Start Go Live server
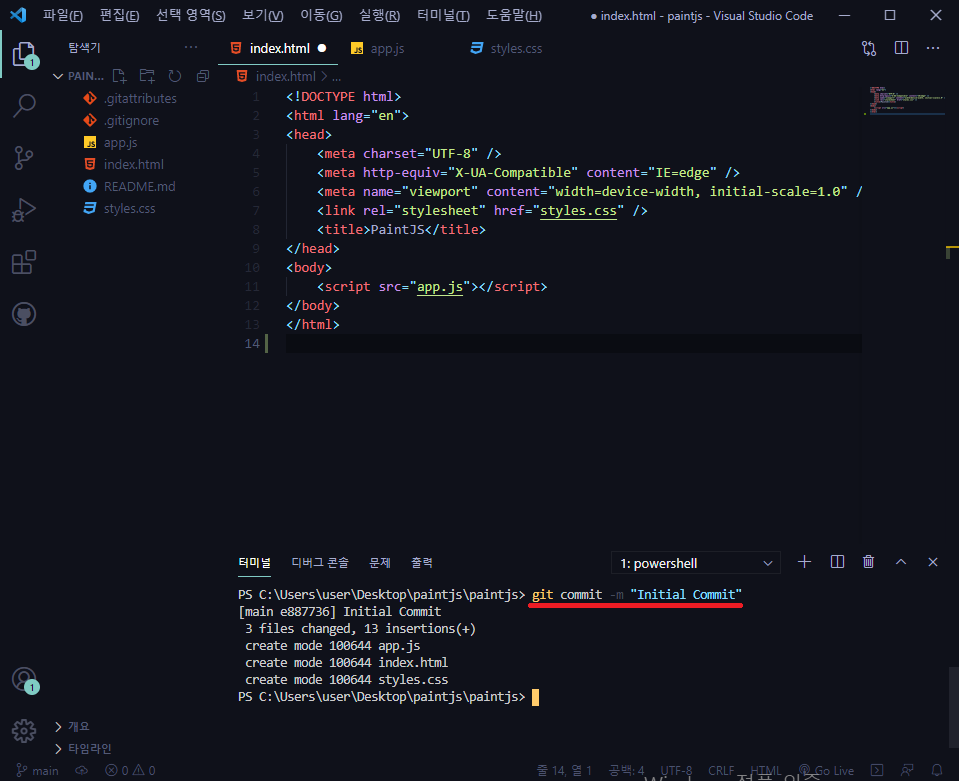 [826, 771]
